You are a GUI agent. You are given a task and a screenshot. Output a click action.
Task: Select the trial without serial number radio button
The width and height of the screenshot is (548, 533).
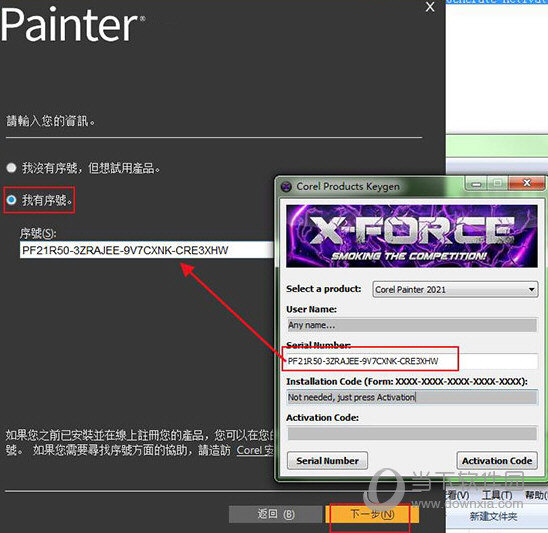click(x=11, y=168)
